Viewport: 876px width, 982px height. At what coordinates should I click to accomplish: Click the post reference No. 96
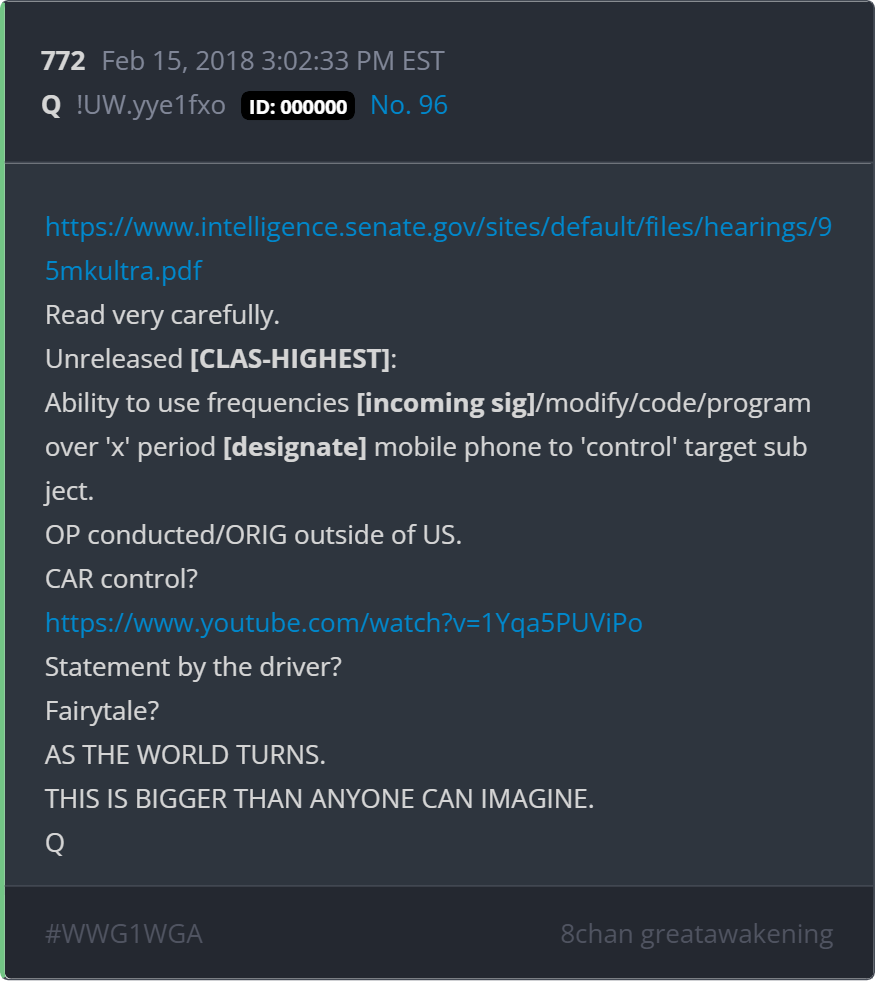409,105
